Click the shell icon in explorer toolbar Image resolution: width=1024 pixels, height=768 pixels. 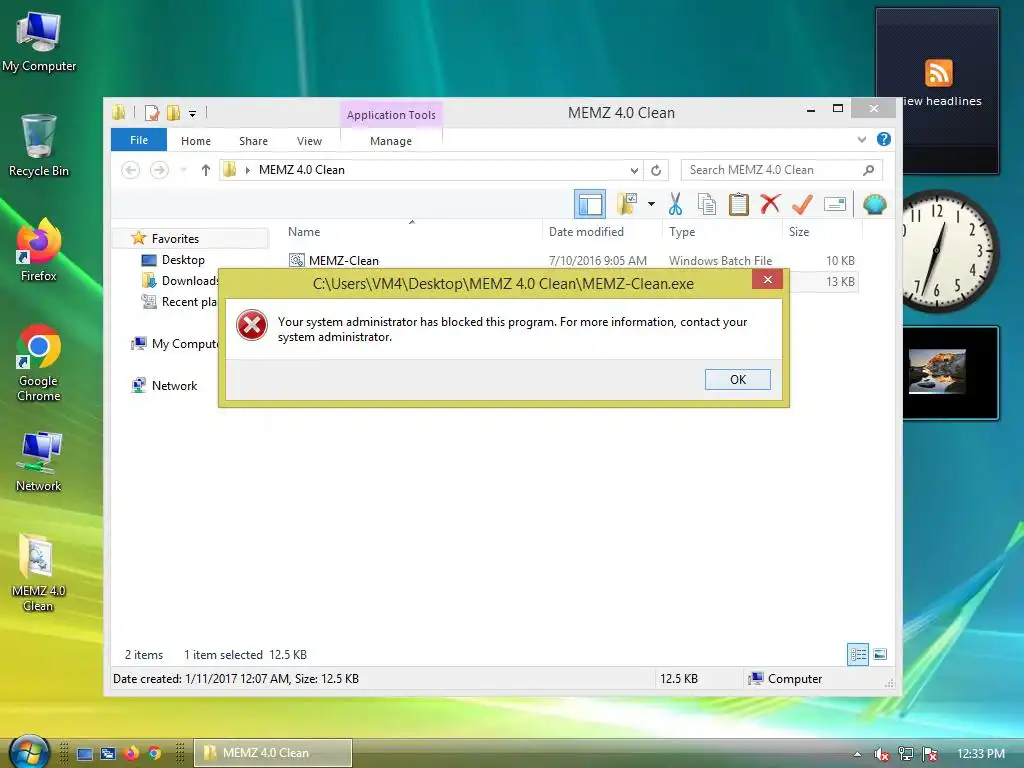coord(874,204)
